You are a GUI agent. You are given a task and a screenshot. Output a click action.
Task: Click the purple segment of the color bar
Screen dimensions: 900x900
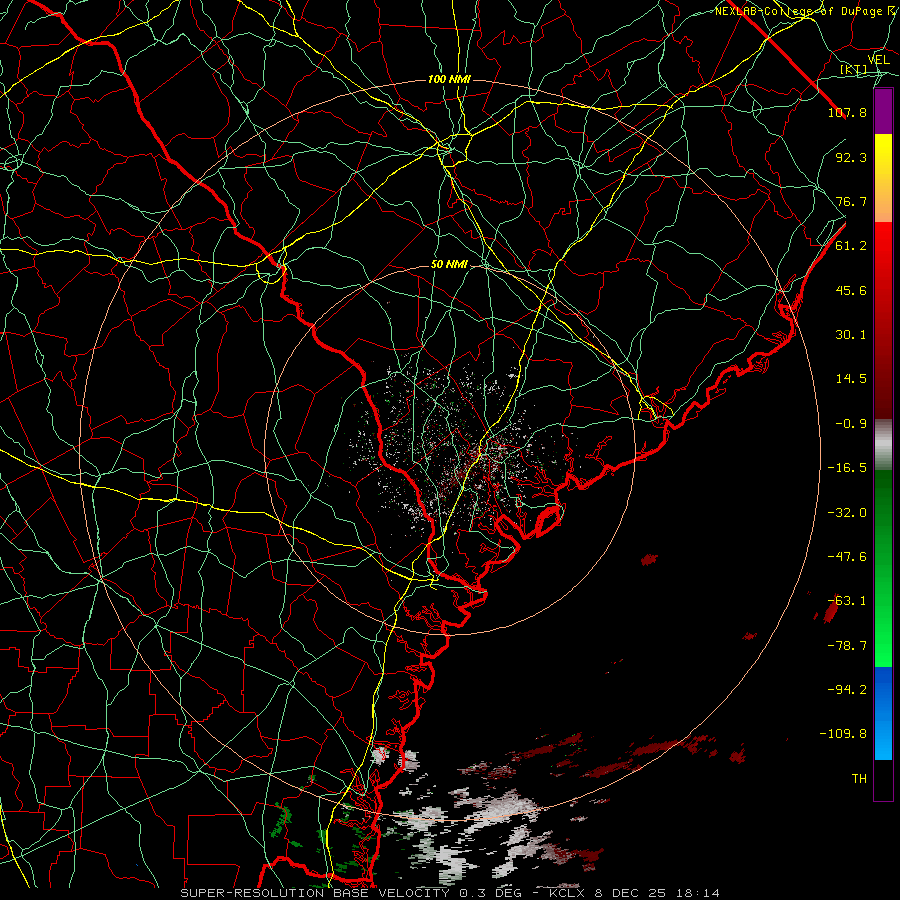(883, 111)
